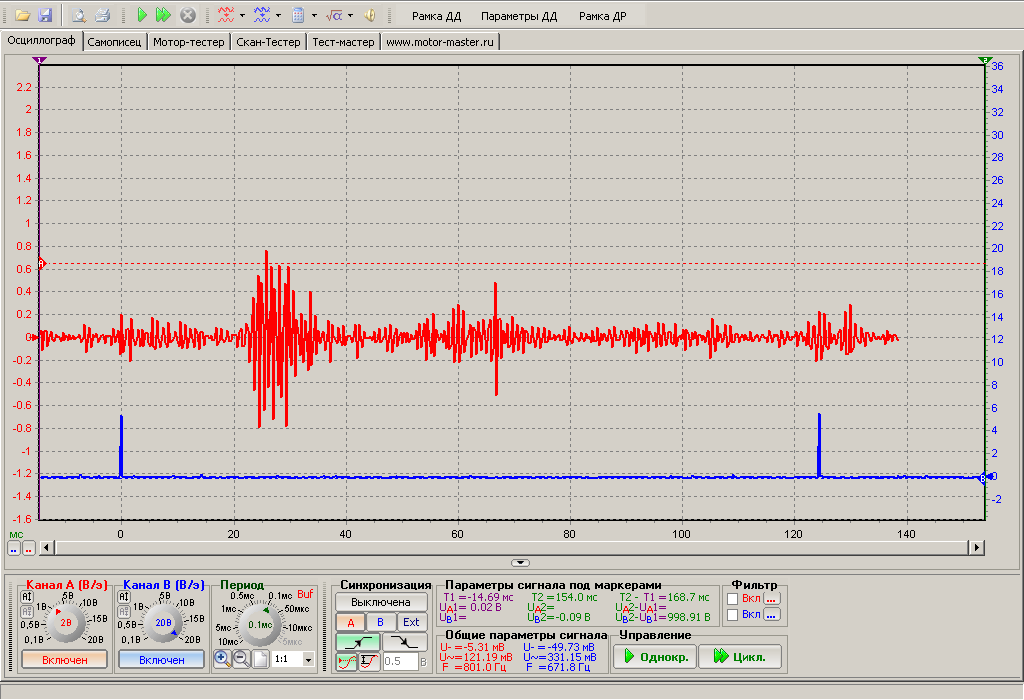The width and height of the screenshot is (1024, 700).
Task: Click the horizontal scrollbar right arrow
Action: pyautogui.click(x=976, y=548)
